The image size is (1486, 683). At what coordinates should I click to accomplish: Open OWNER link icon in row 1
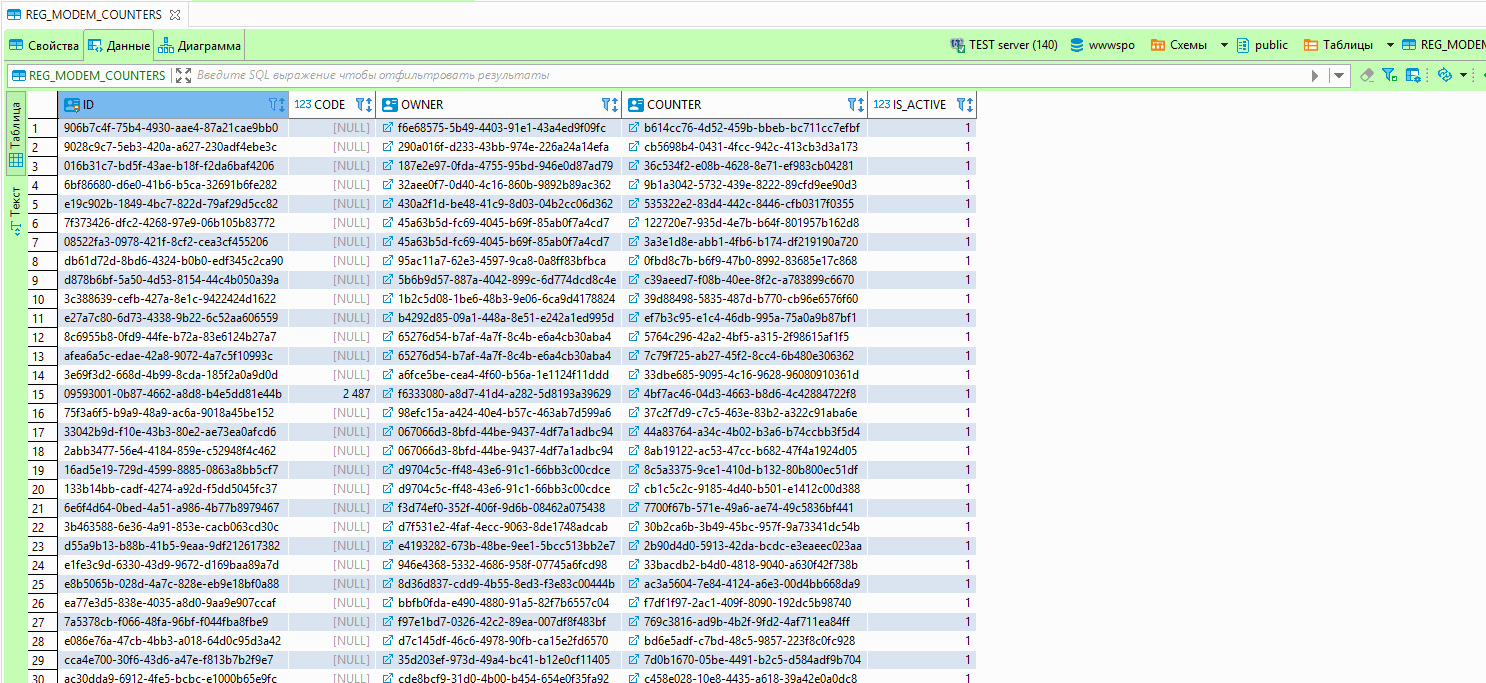pos(388,128)
